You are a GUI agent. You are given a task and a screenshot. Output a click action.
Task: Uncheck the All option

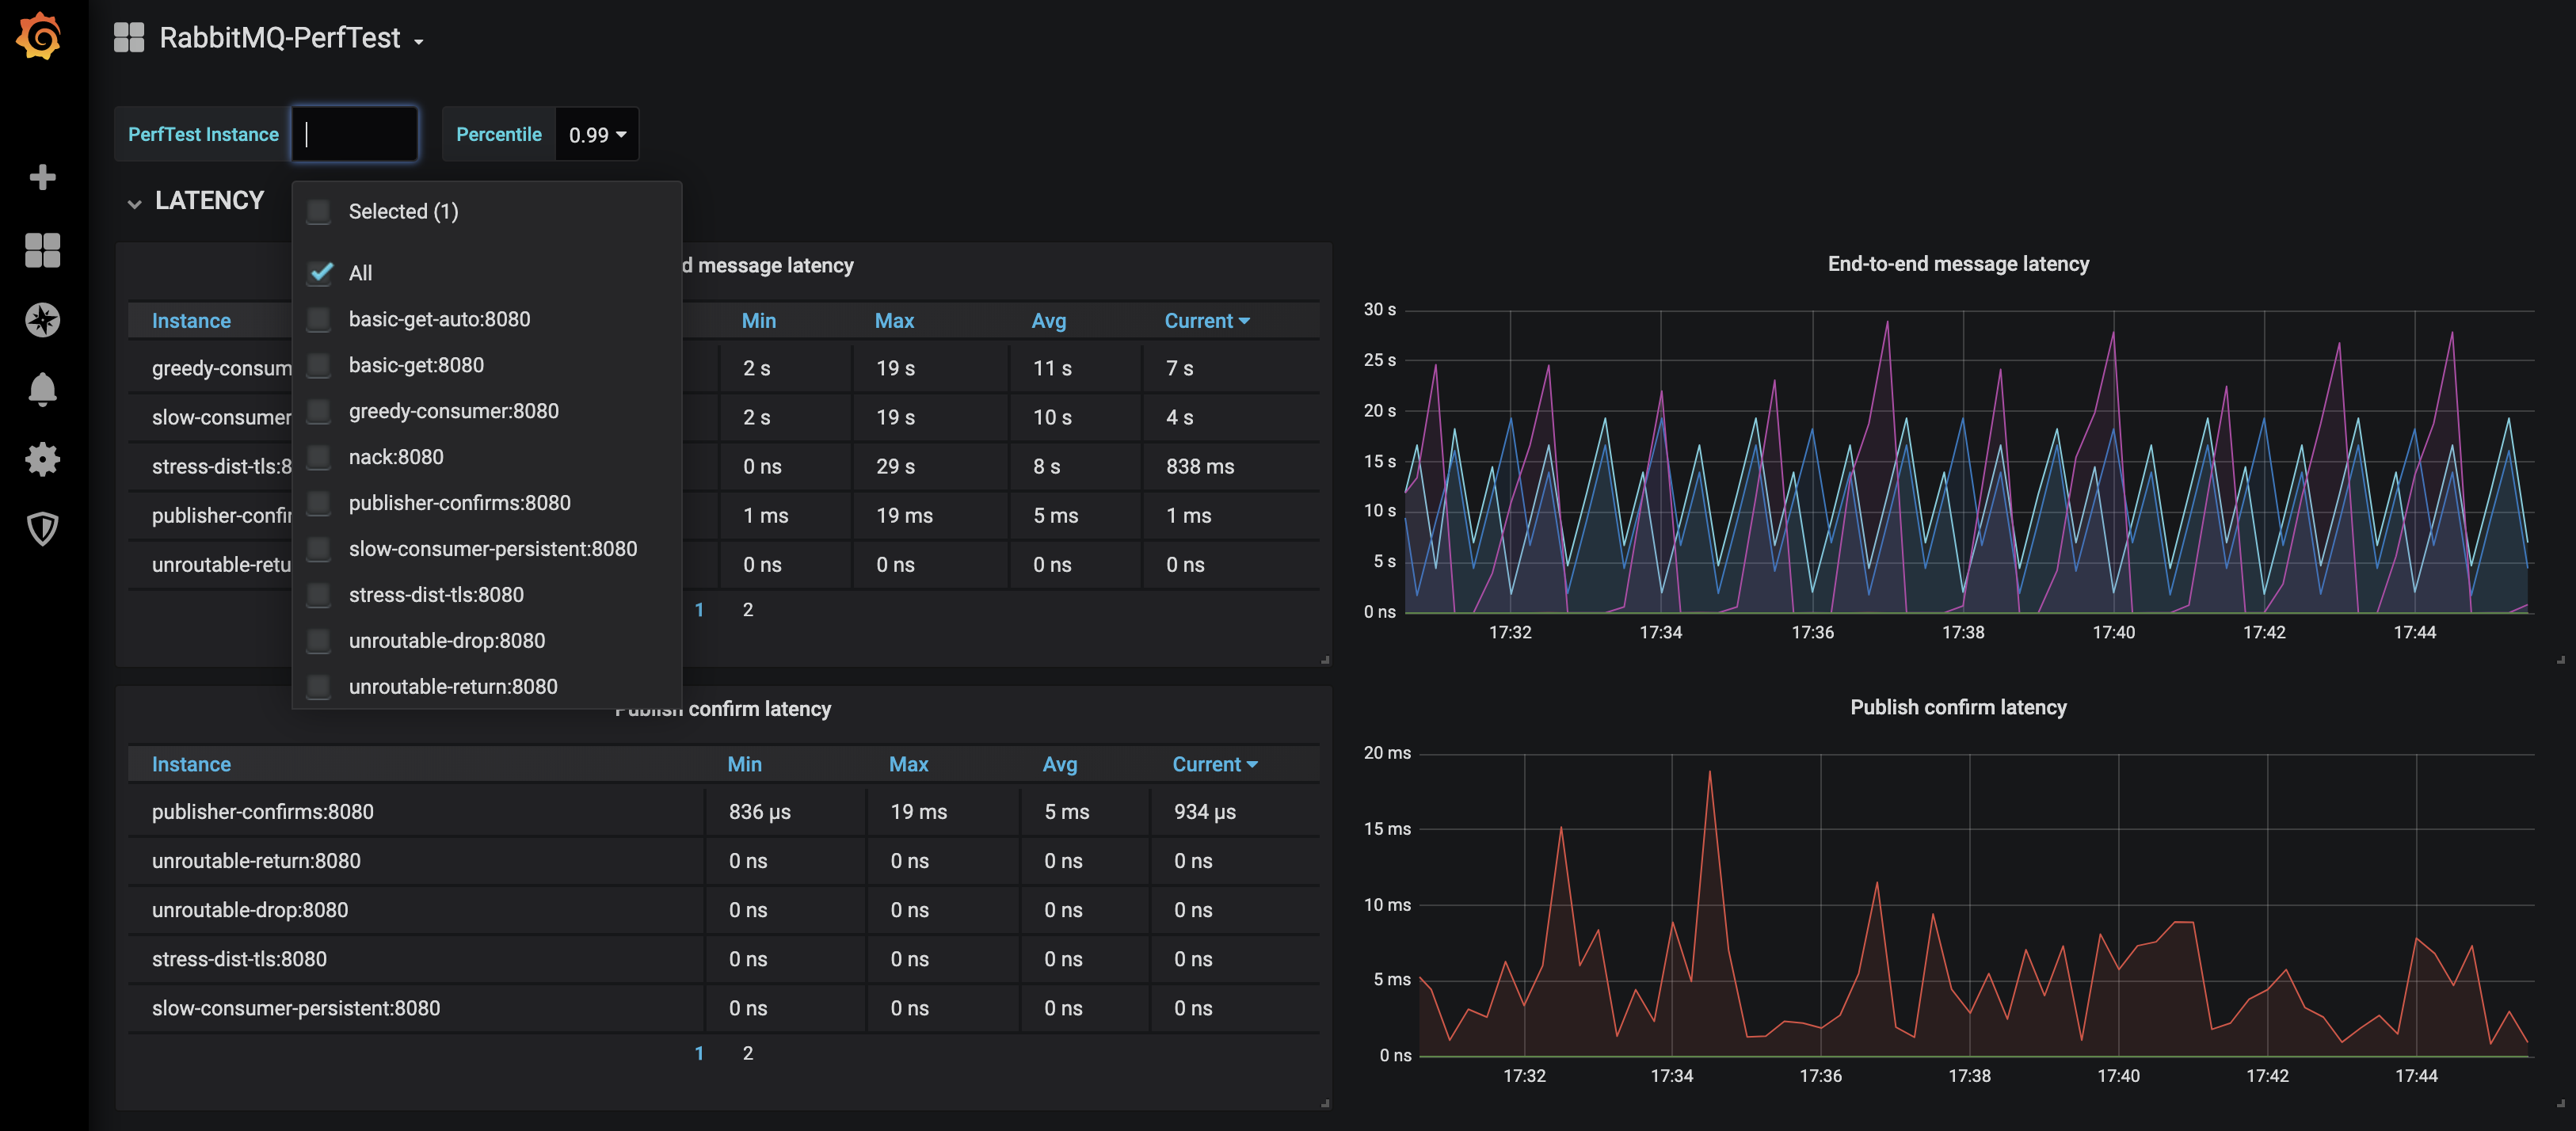pyautogui.click(x=320, y=273)
